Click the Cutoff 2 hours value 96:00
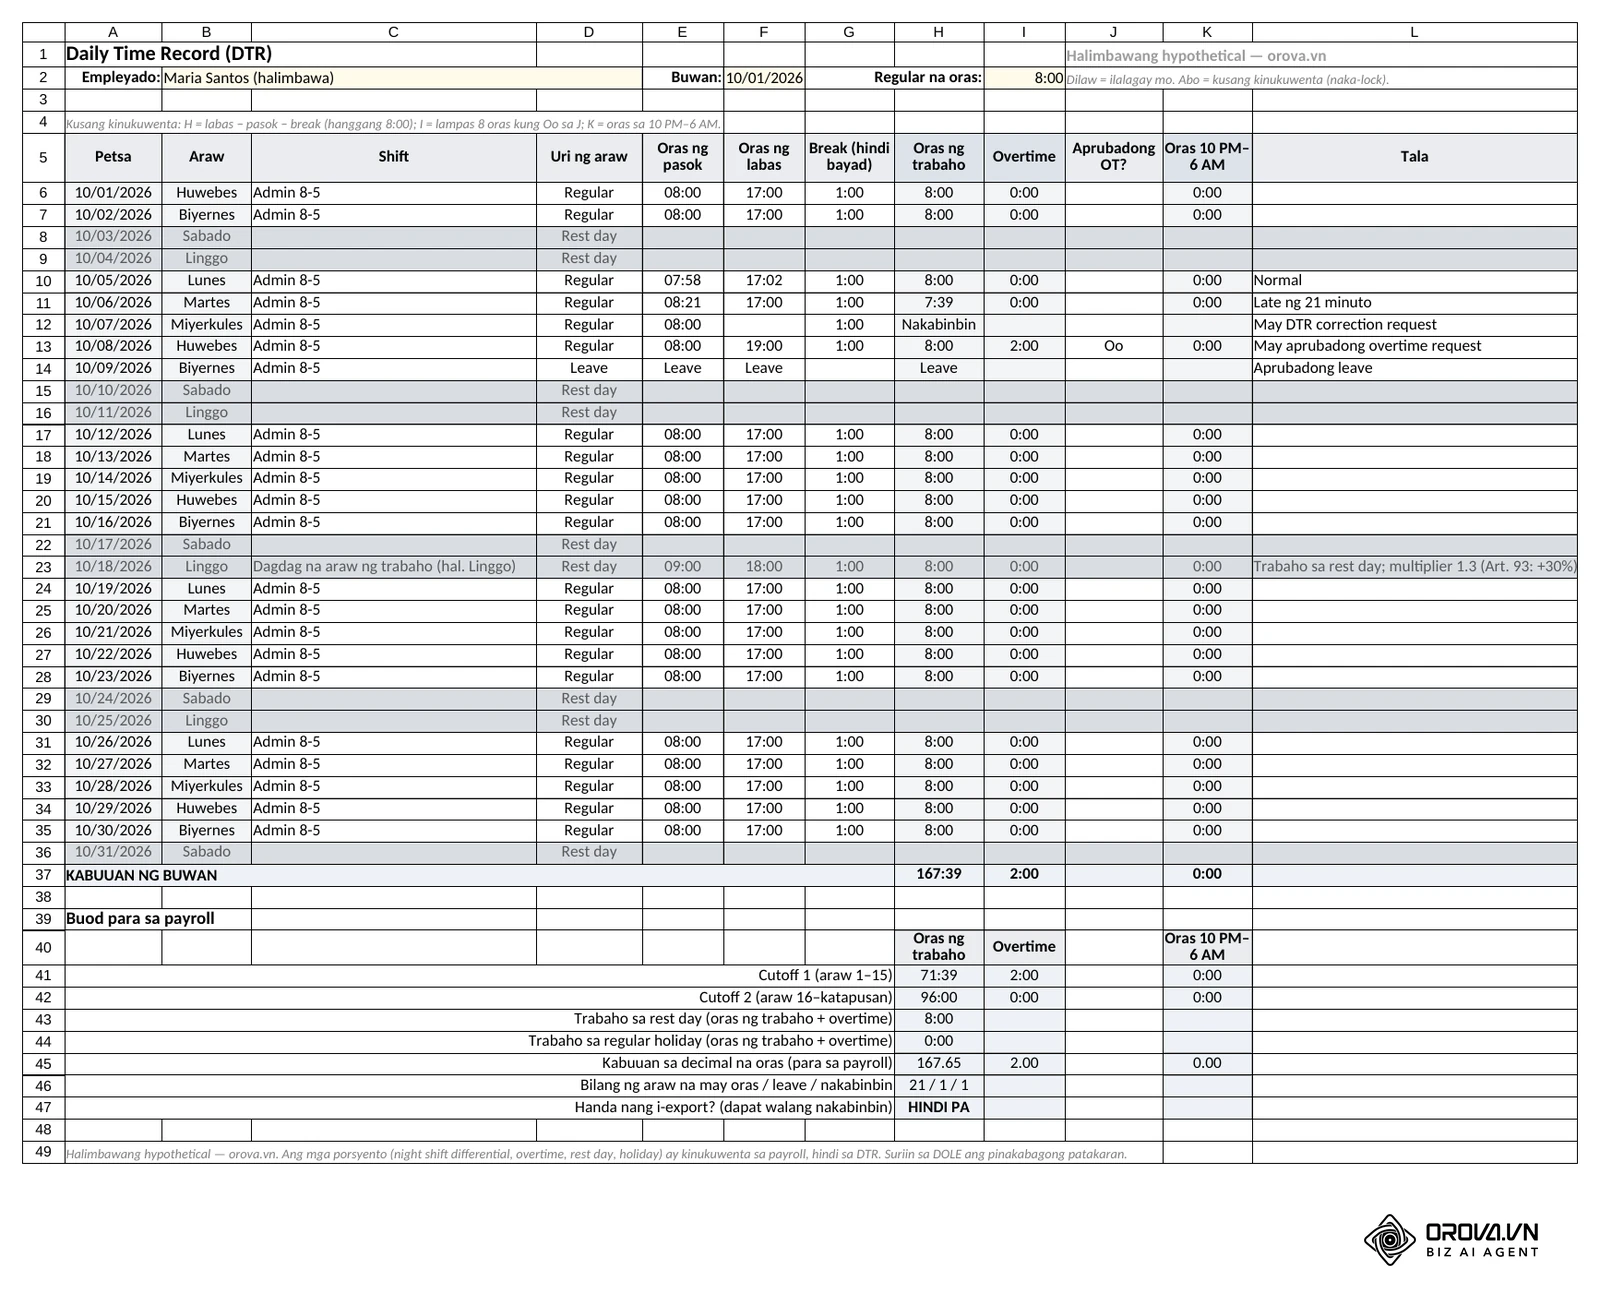 938,997
